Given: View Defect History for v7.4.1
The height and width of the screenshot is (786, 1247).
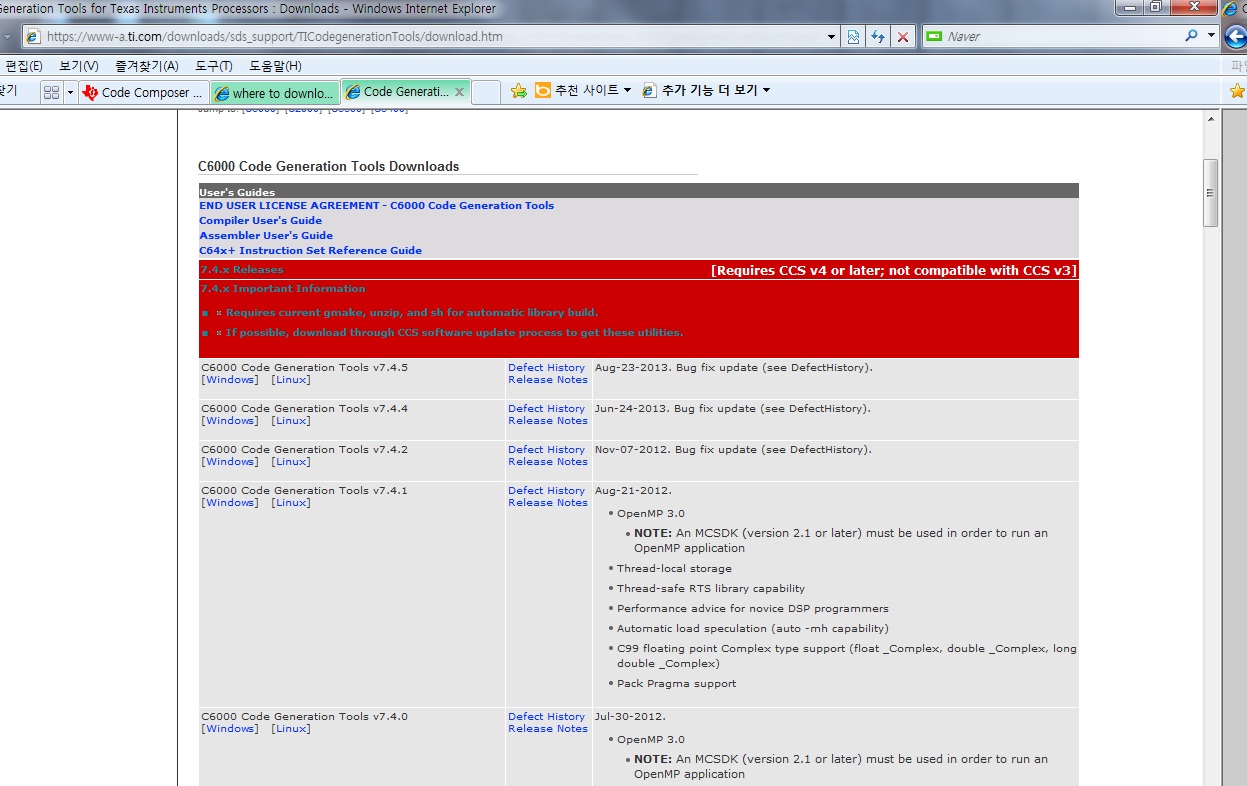Looking at the screenshot, I should click(546, 490).
